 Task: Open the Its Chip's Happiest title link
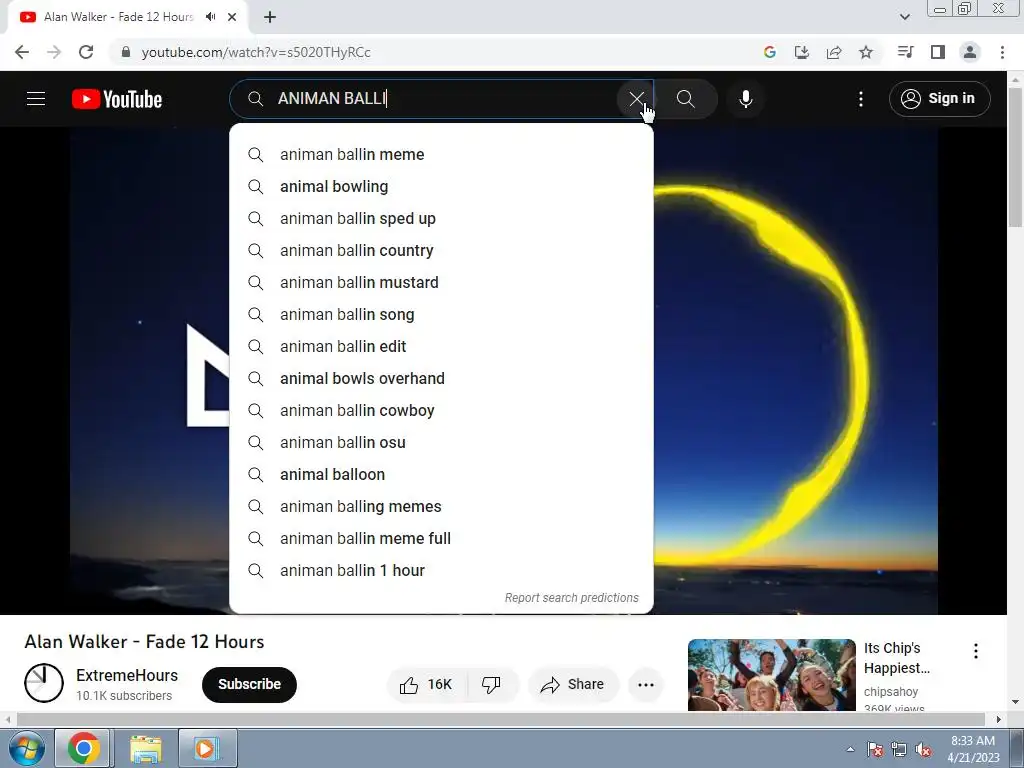(x=897, y=658)
